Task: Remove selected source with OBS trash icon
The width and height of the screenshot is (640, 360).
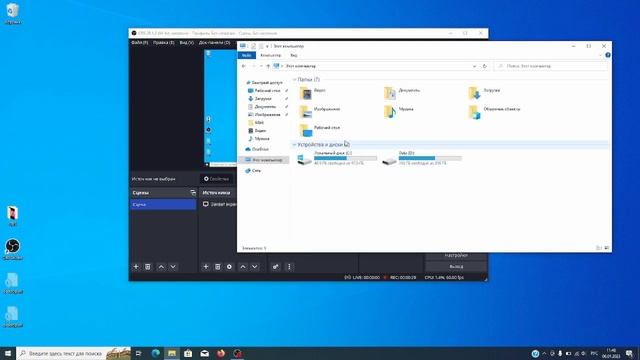Action: [218, 267]
